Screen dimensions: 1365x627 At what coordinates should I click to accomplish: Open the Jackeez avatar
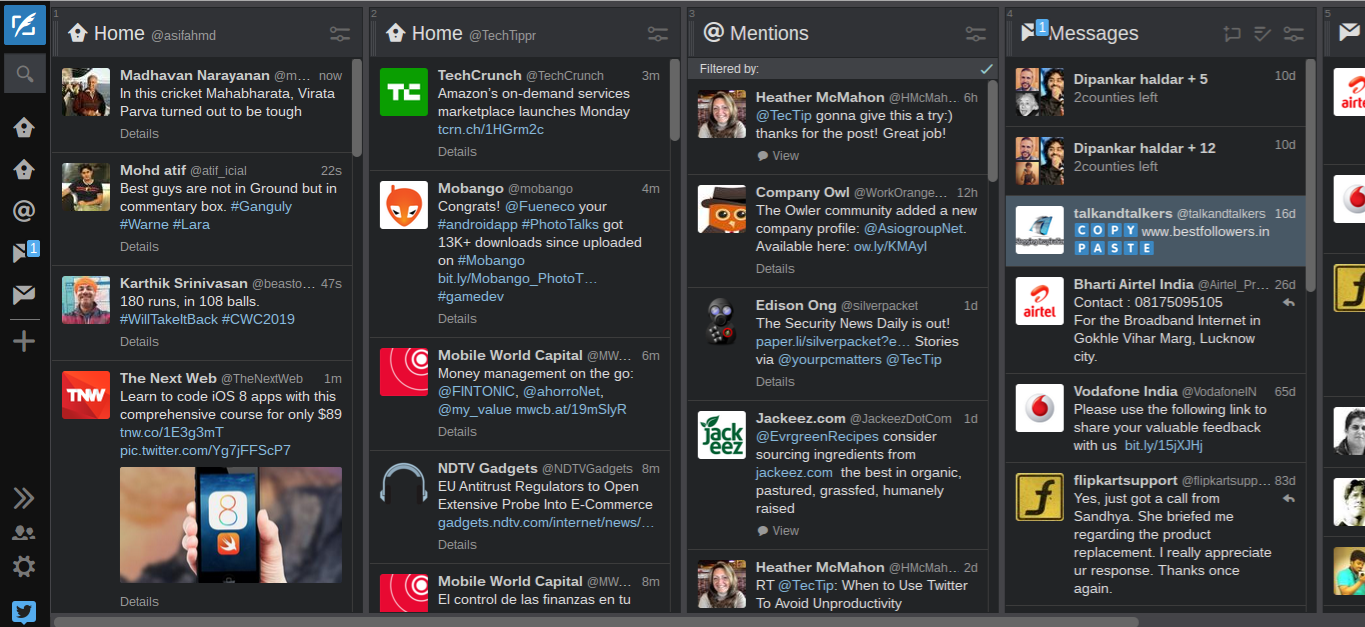pos(722,435)
